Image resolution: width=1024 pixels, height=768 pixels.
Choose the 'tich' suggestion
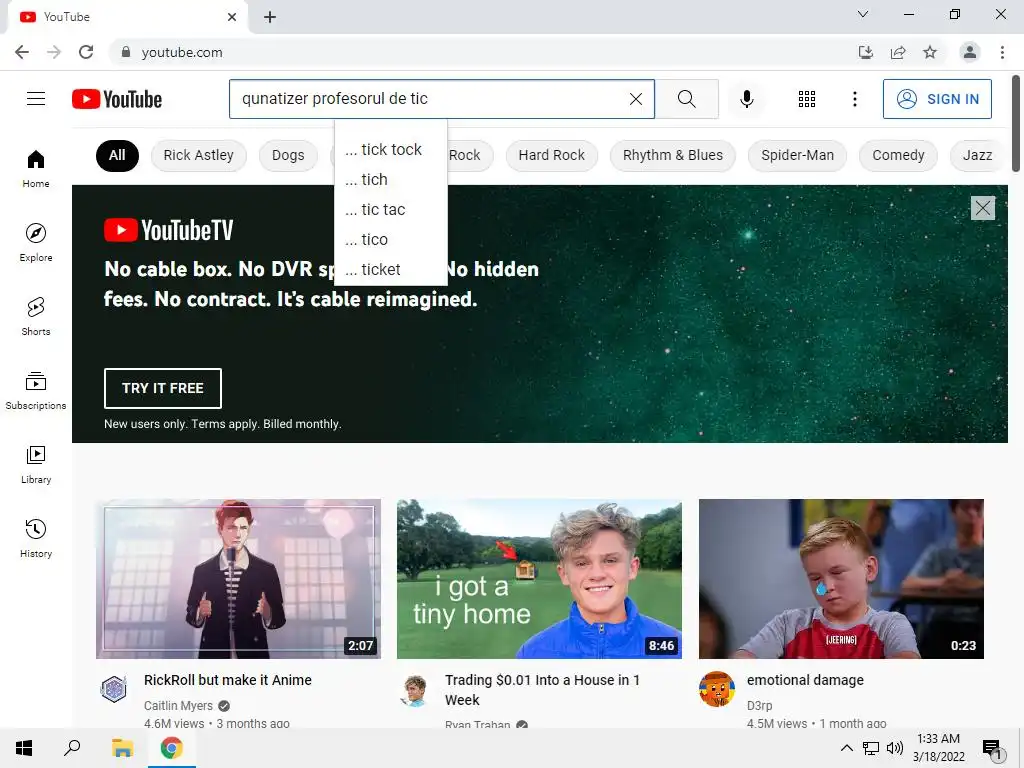[x=391, y=180]
